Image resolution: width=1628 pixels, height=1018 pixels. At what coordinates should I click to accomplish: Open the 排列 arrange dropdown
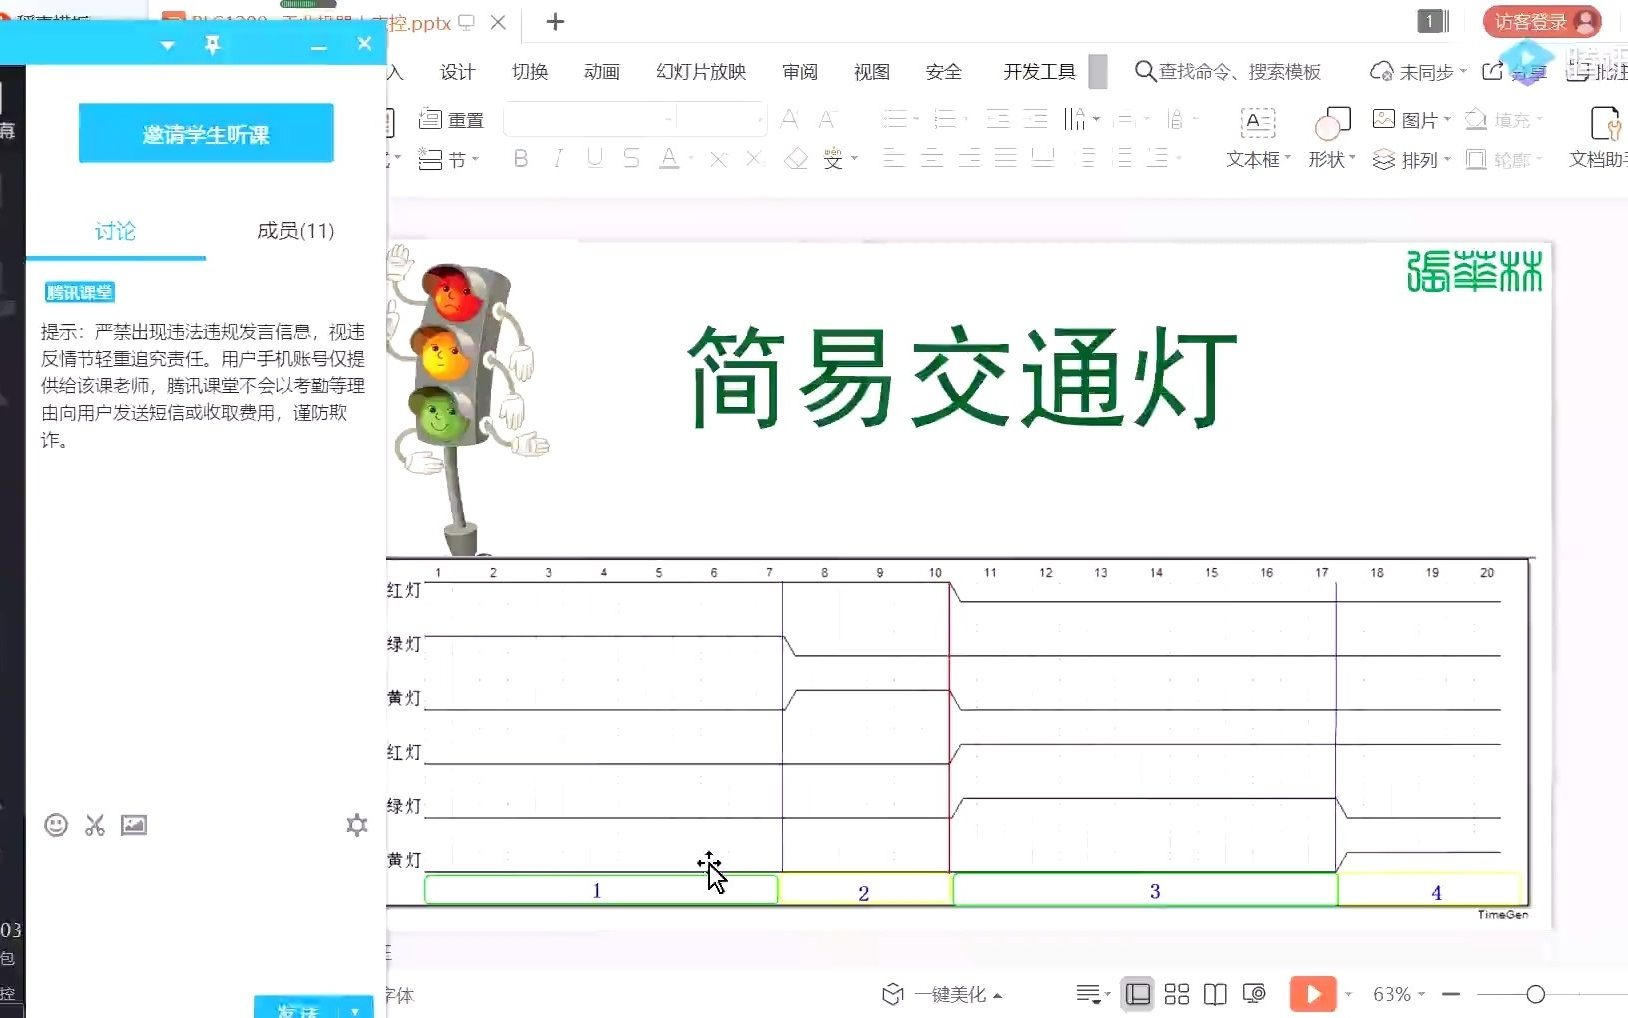(1411, 160)
